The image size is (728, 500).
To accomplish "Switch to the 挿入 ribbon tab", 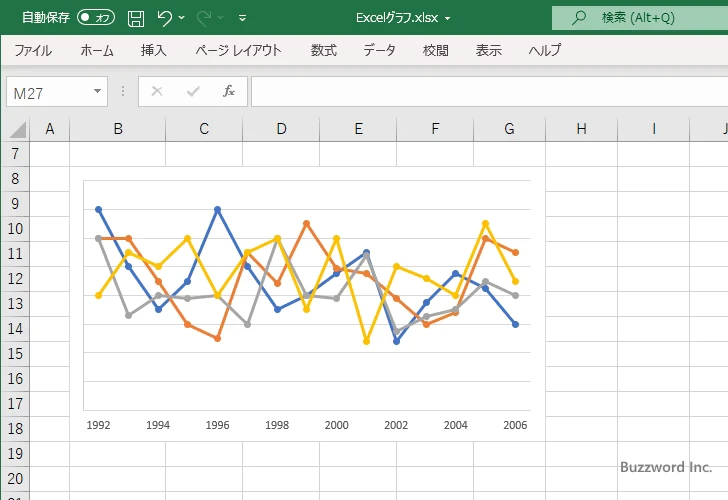I will click(153, 50).
